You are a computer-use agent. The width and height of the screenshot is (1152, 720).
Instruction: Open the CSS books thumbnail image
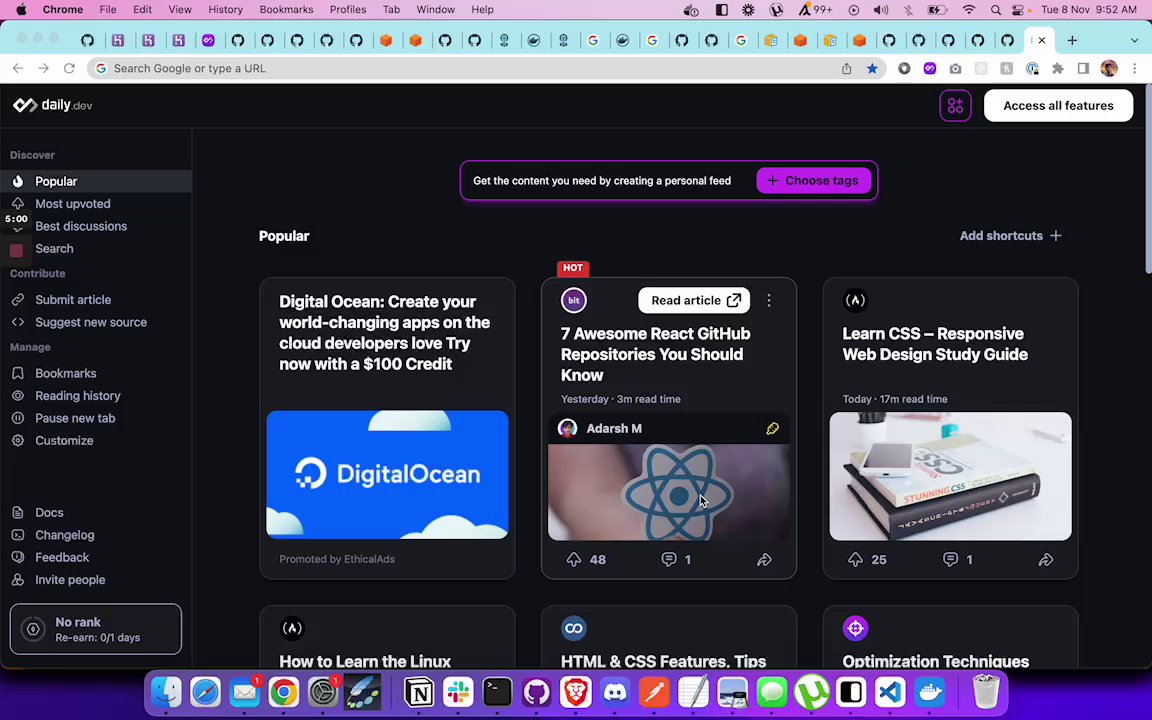click(x=950, y=476)
